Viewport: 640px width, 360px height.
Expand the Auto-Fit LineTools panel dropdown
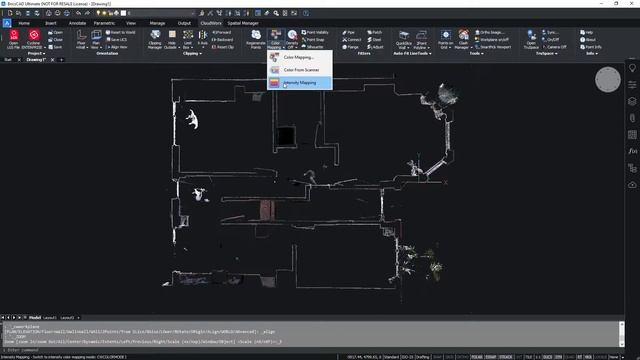412,53
